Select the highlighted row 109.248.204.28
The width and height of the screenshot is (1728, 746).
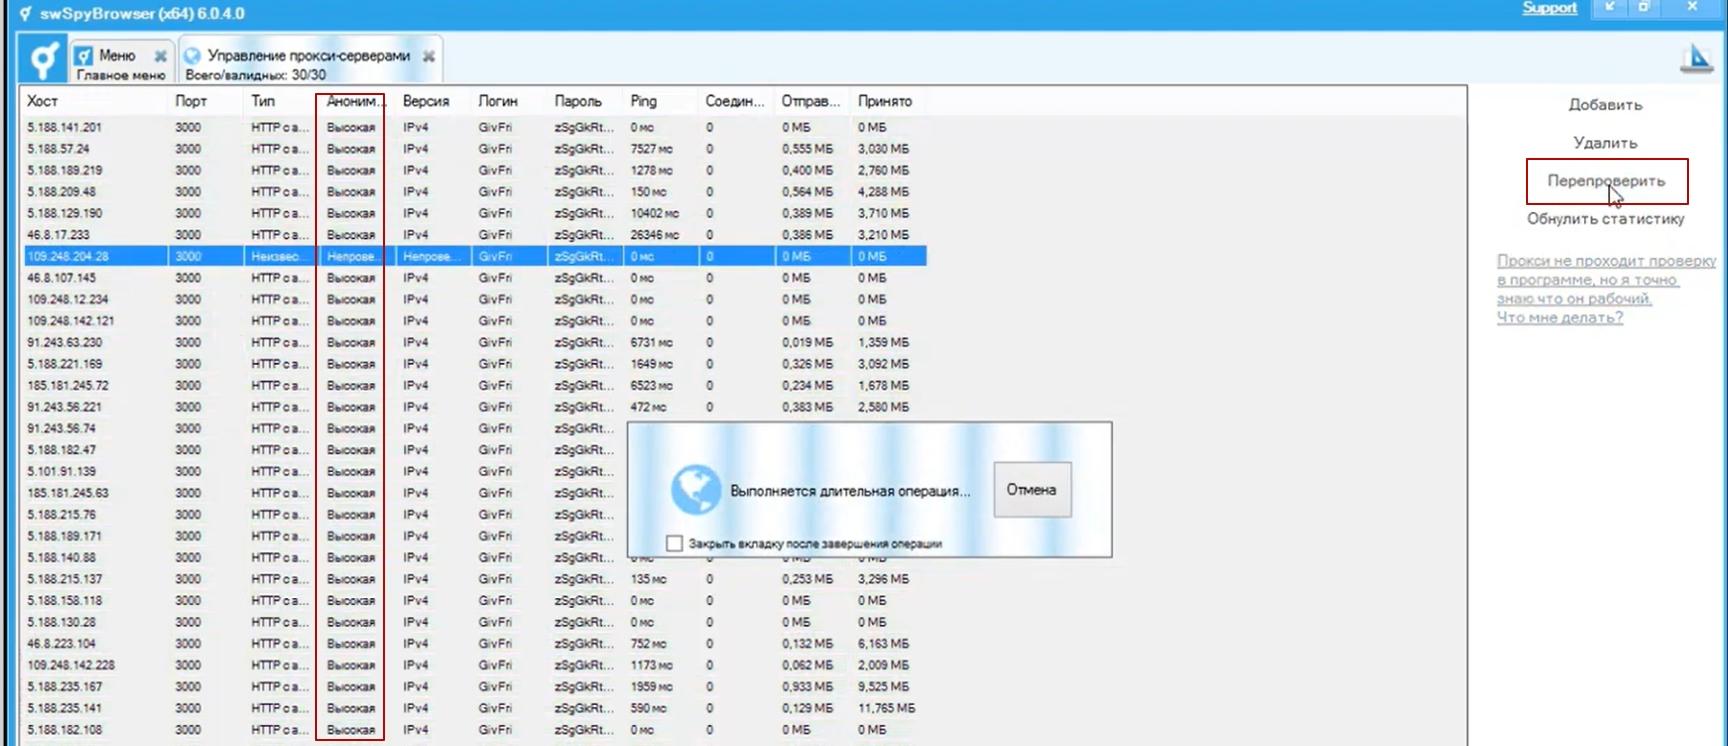pyautogui.click(x=475, y=256)
